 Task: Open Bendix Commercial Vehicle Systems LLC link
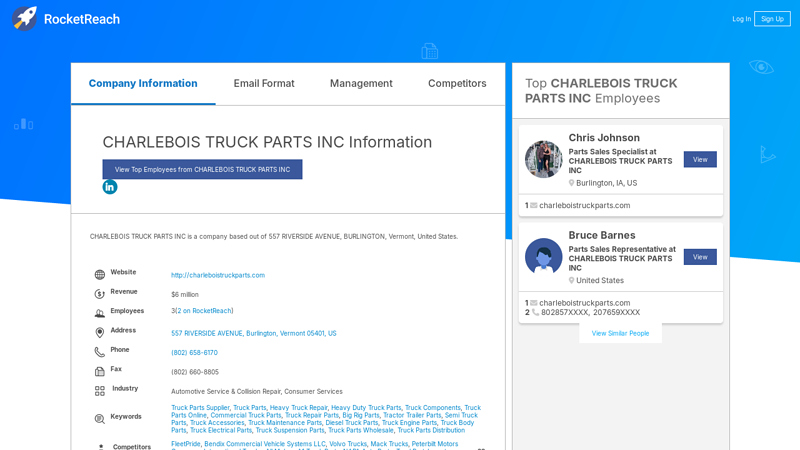(x=265, y=444)
